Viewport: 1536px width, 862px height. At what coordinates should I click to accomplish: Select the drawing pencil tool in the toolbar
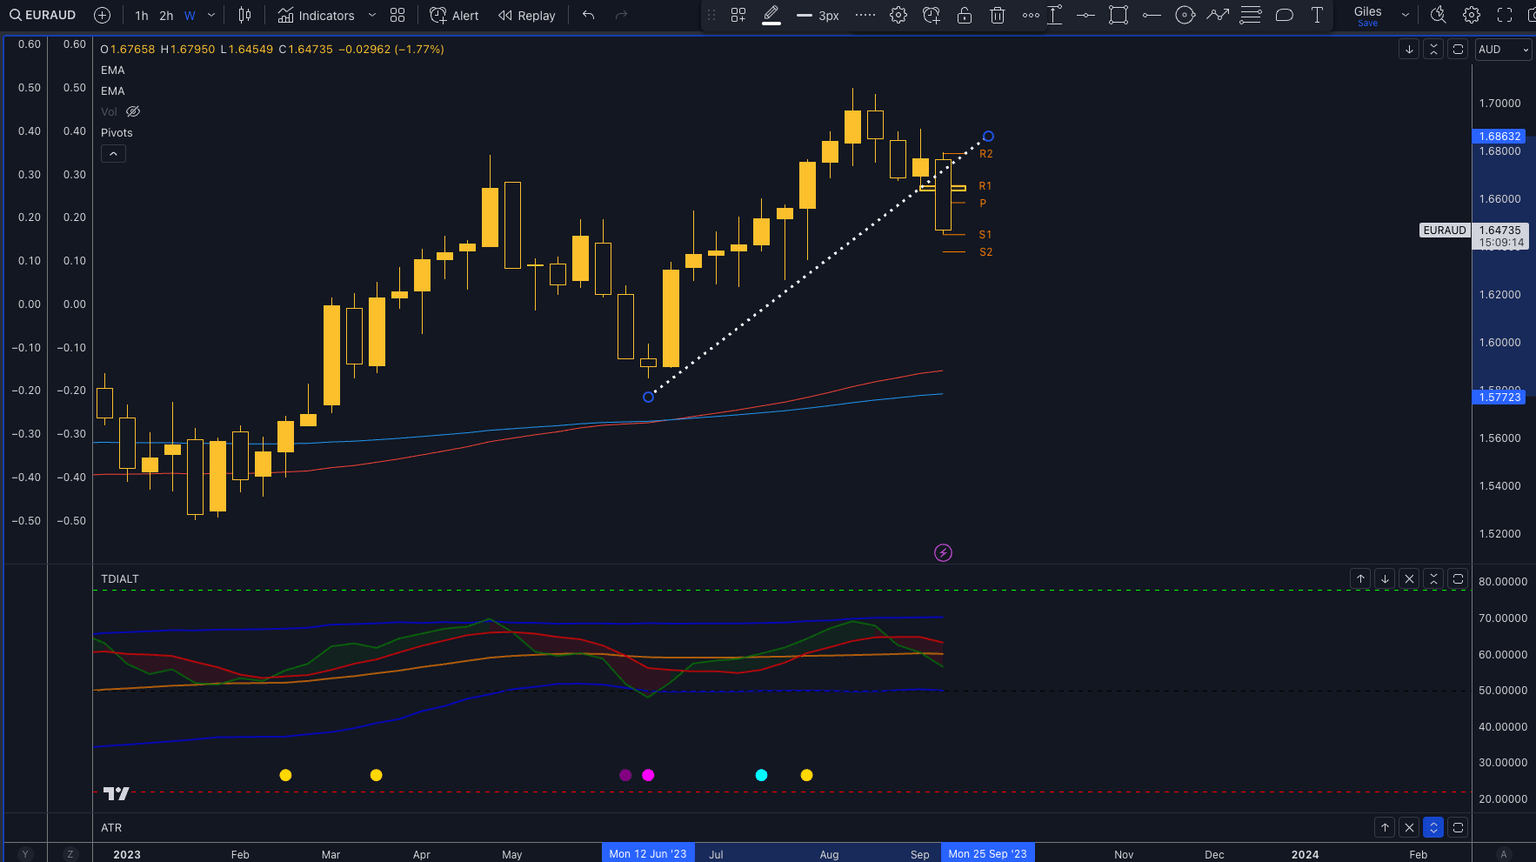click(771, 15)
